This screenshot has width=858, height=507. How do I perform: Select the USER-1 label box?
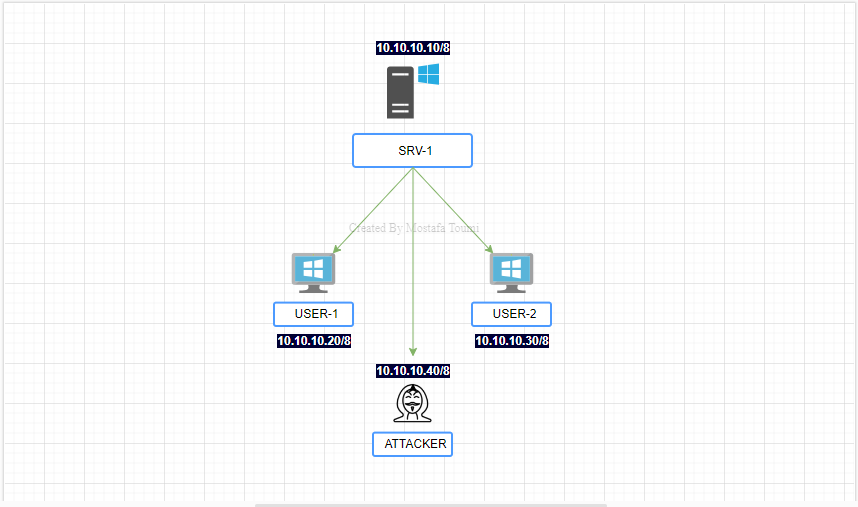pos(313,315)
